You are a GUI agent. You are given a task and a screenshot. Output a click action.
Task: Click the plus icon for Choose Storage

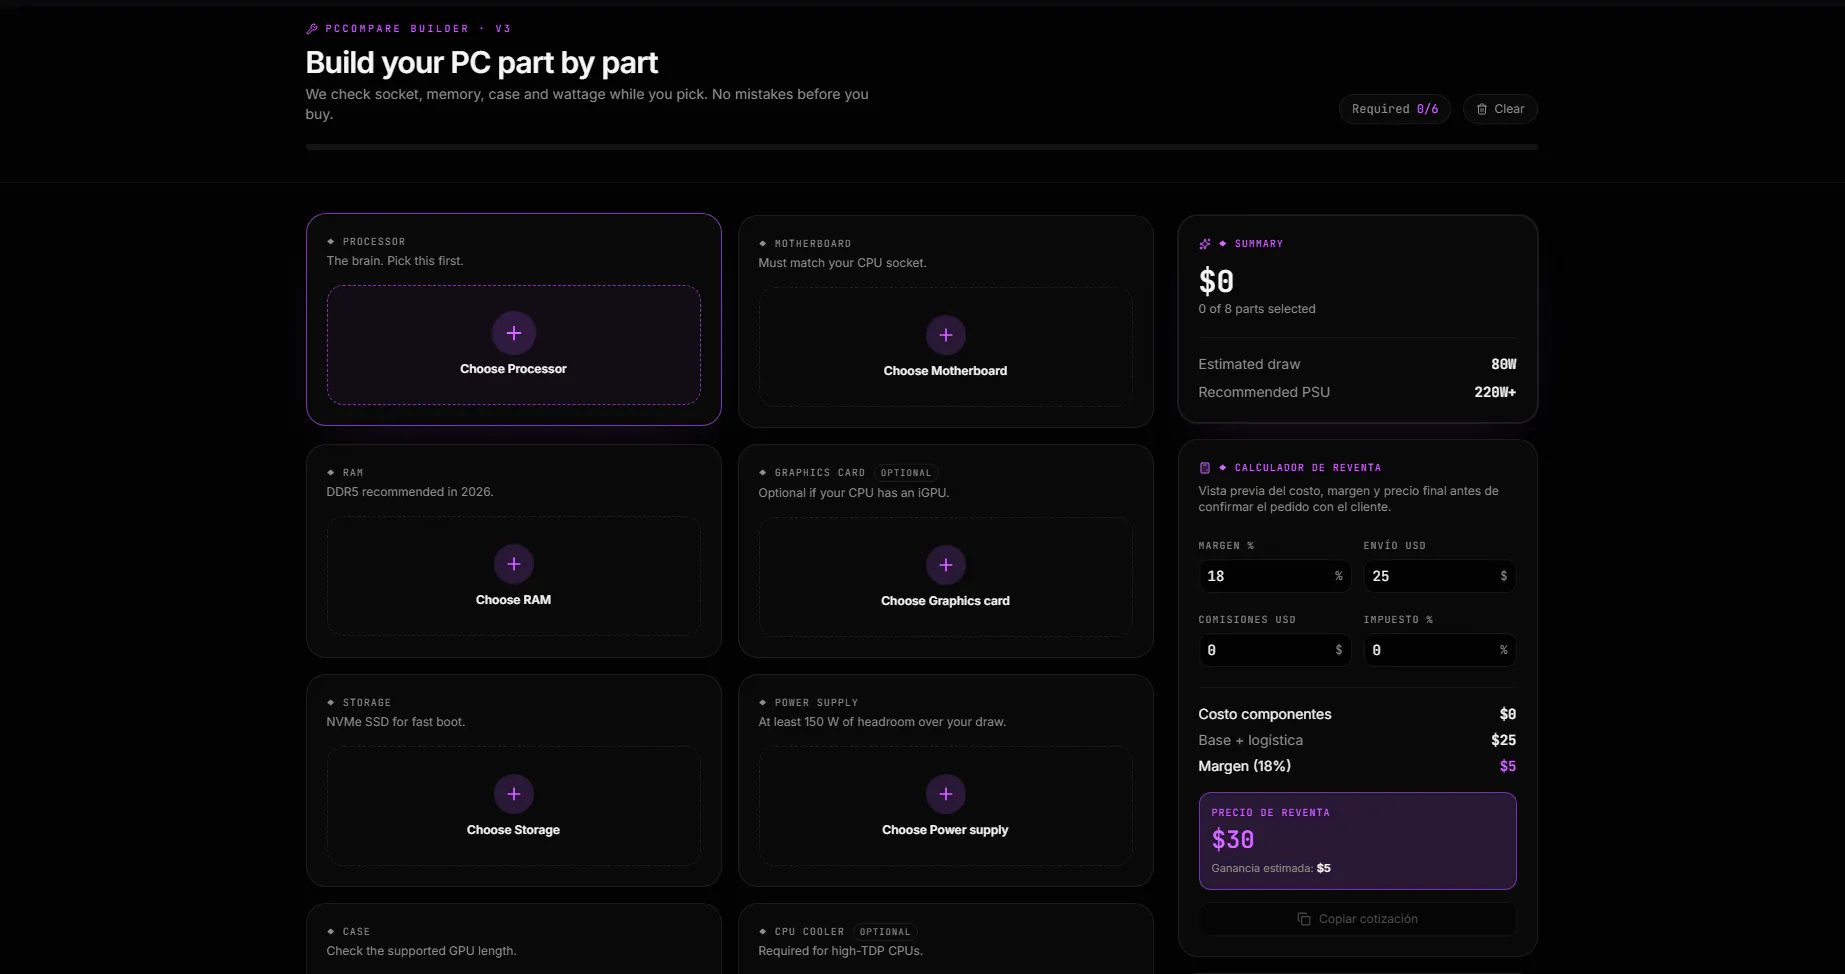click(x=513, y=794)
